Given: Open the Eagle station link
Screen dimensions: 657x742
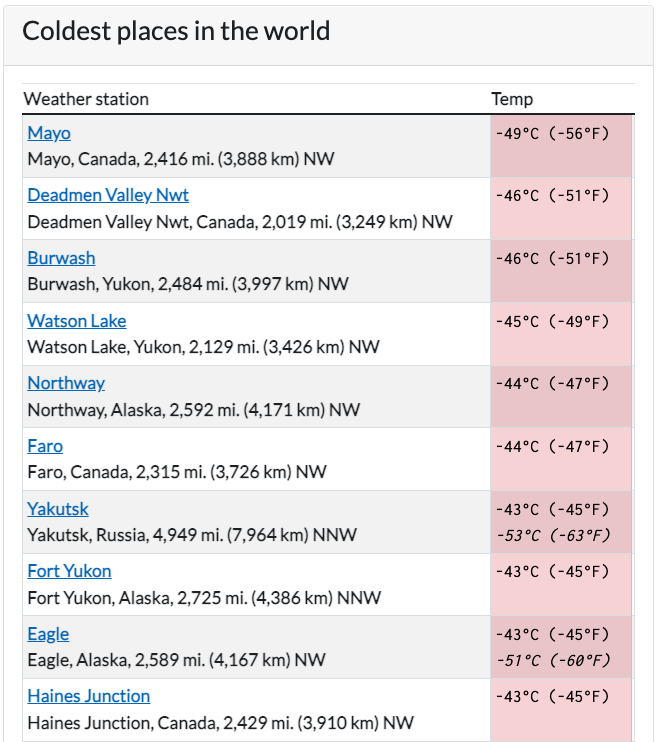Looking at the screenshot, I should pyautogui.click(x=48, y=634).
